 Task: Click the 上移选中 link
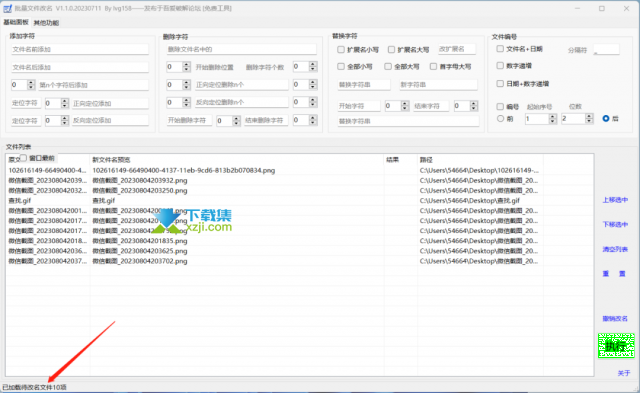(615, 200)
